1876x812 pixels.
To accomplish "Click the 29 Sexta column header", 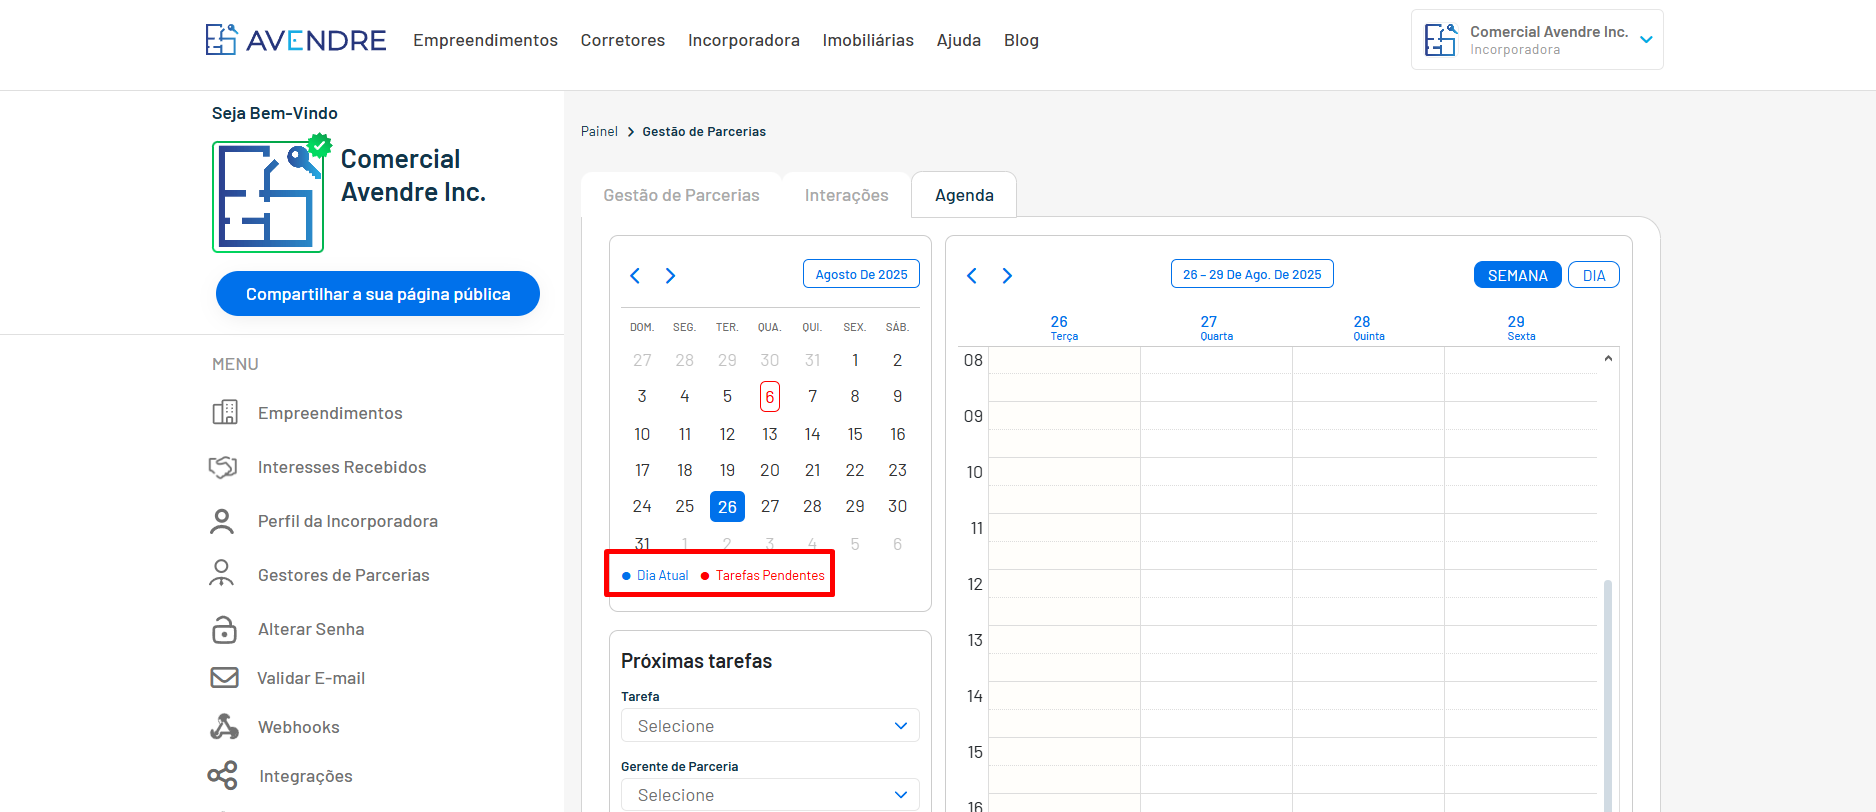I will (x=1521, y=328).
